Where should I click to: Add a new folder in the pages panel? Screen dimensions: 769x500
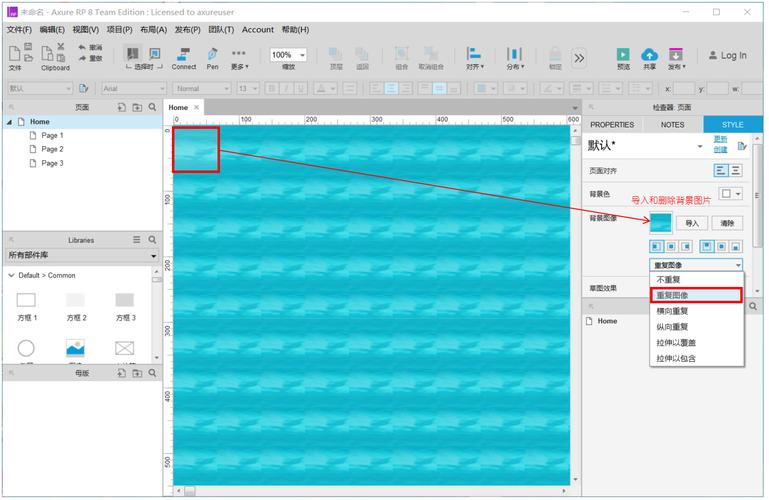tap(137, 107)
